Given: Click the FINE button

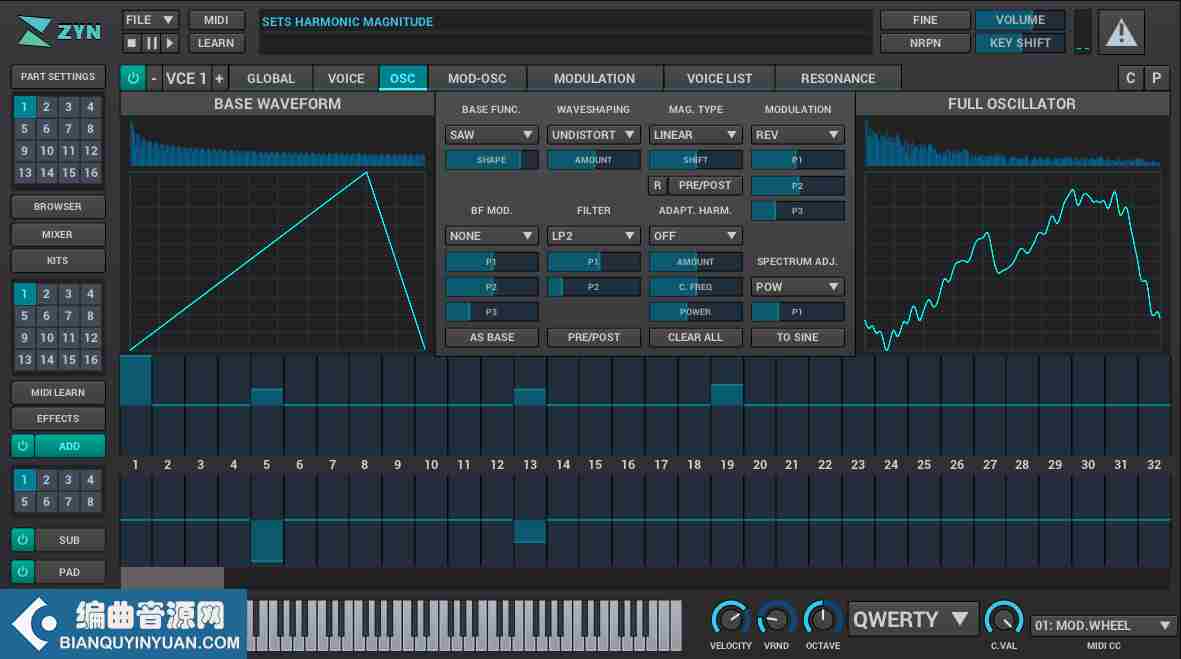Looking at the screenshot, I should [925, 20].
